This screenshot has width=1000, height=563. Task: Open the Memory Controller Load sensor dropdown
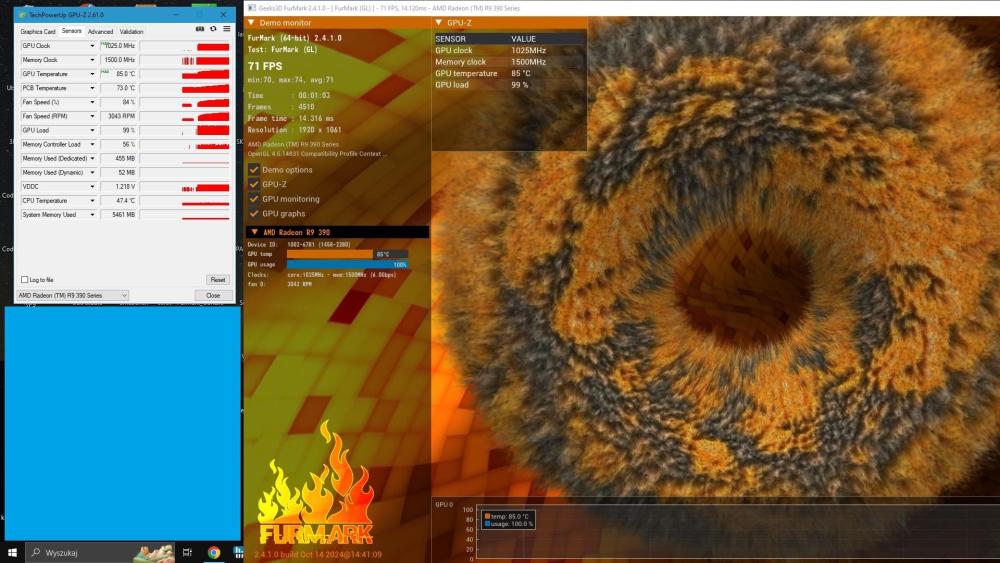(92, 144)
